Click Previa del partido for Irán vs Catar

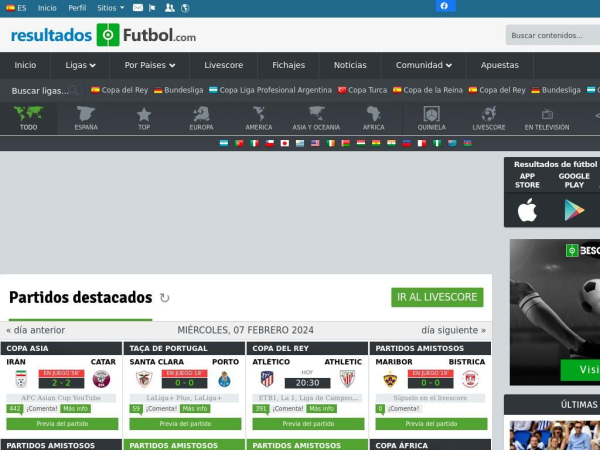(62, 424)
